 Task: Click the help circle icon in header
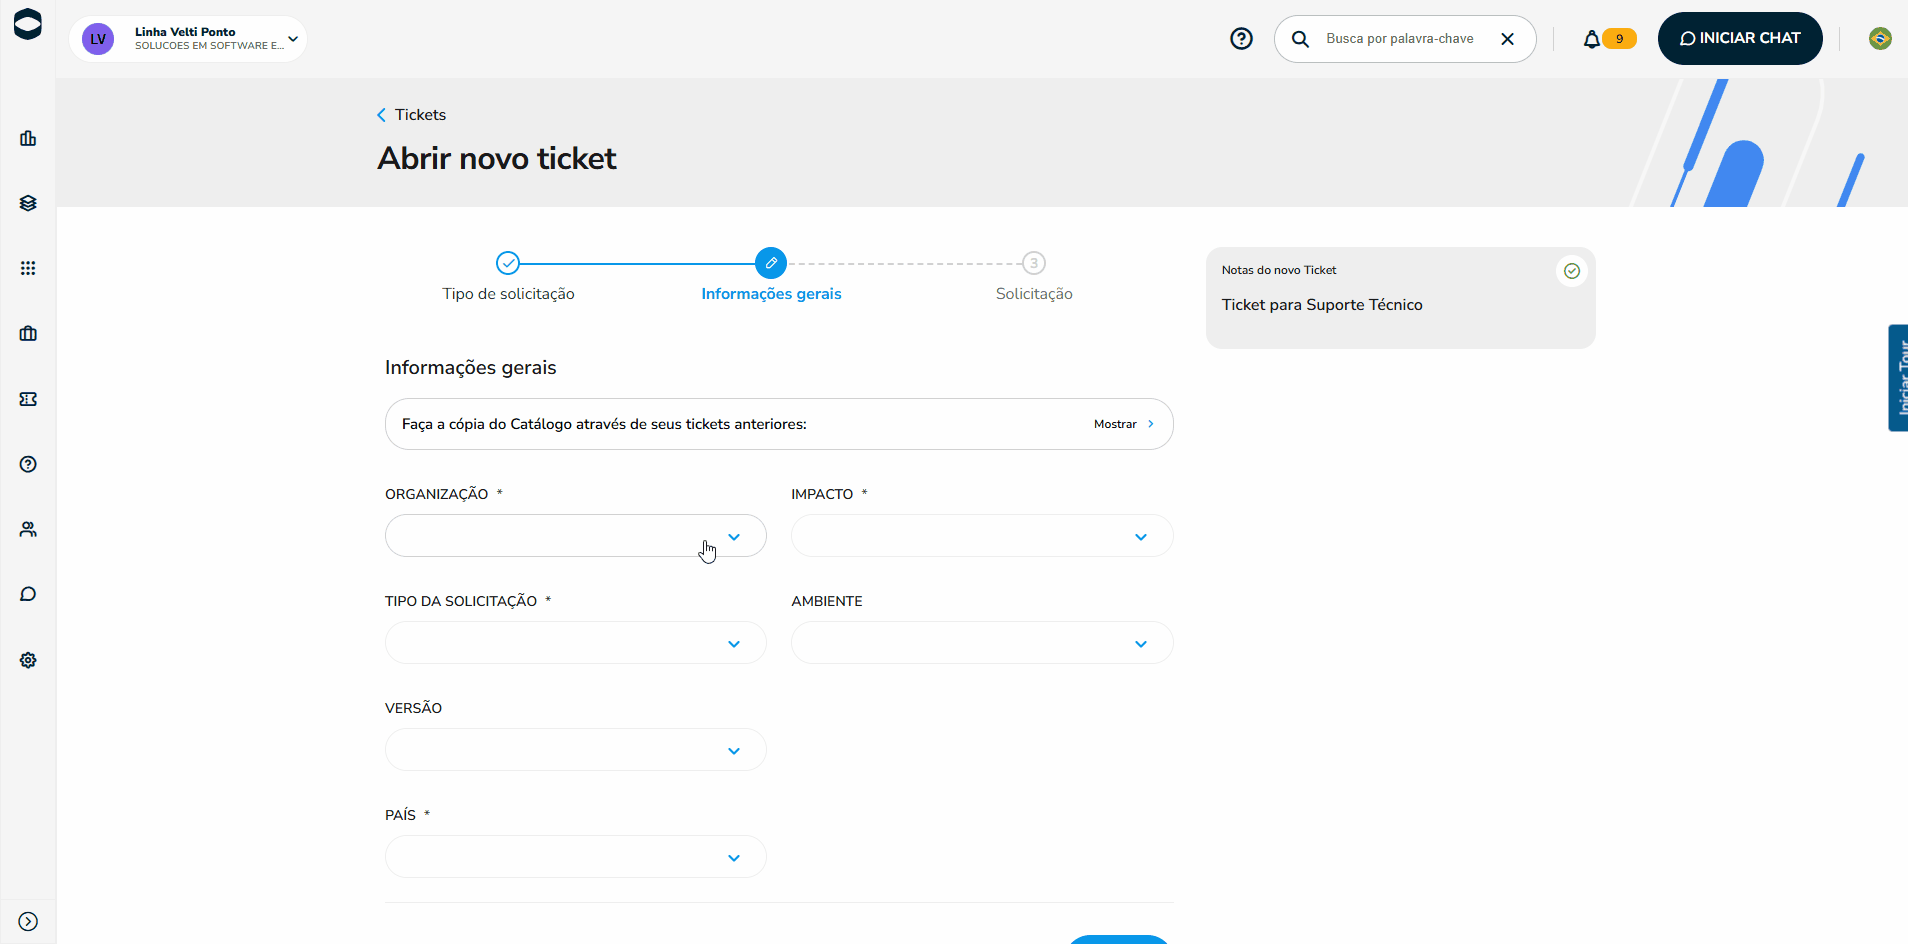click(1241, 39)
